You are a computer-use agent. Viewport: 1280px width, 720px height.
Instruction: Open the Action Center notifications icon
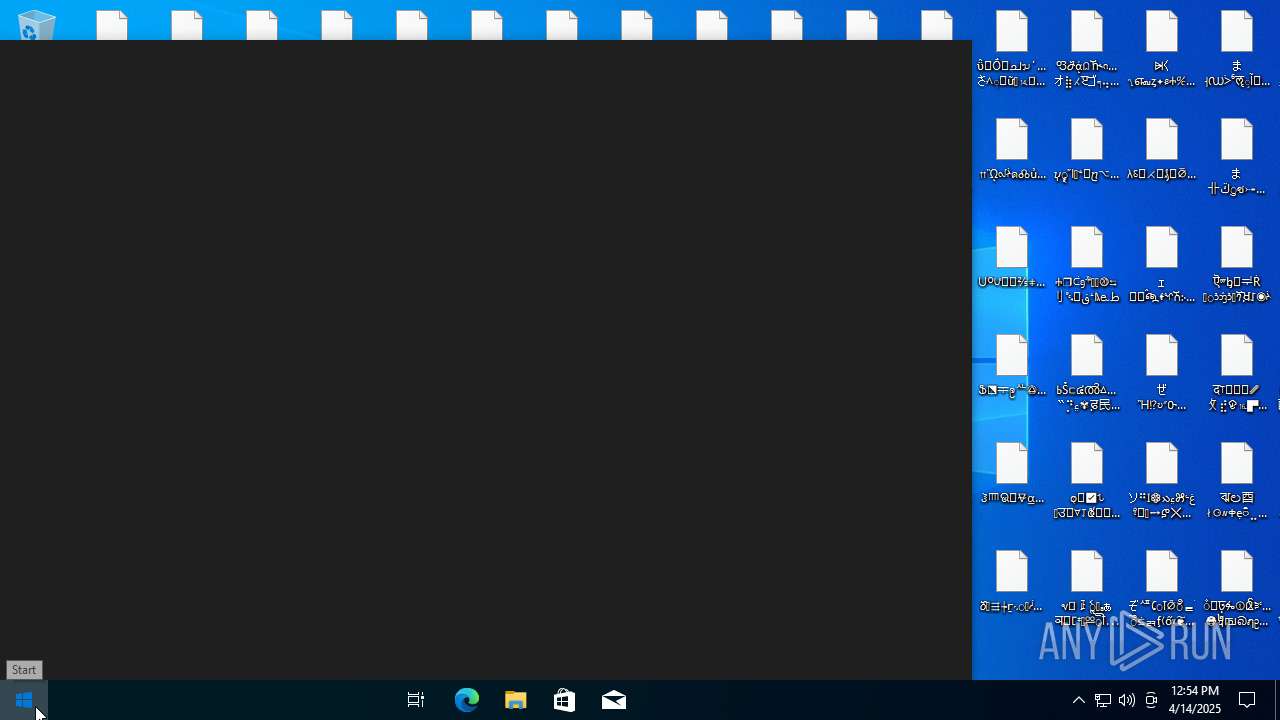point(1247,700)
